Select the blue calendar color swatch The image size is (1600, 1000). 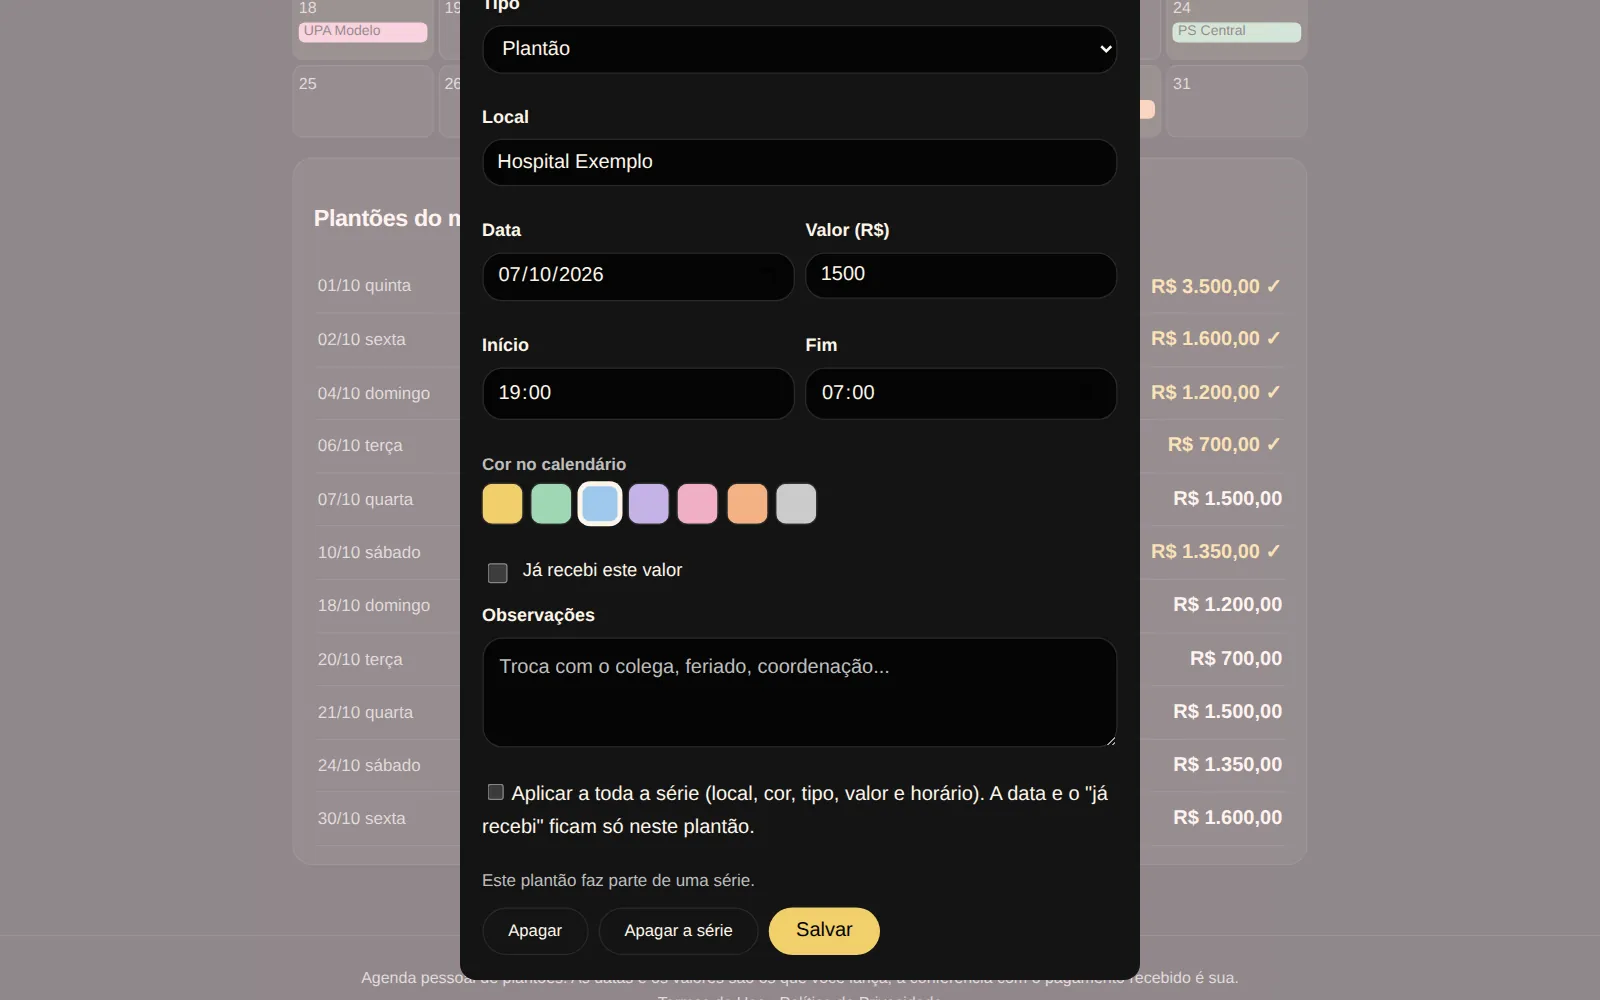pyautogui.click(x=600, y=504)
